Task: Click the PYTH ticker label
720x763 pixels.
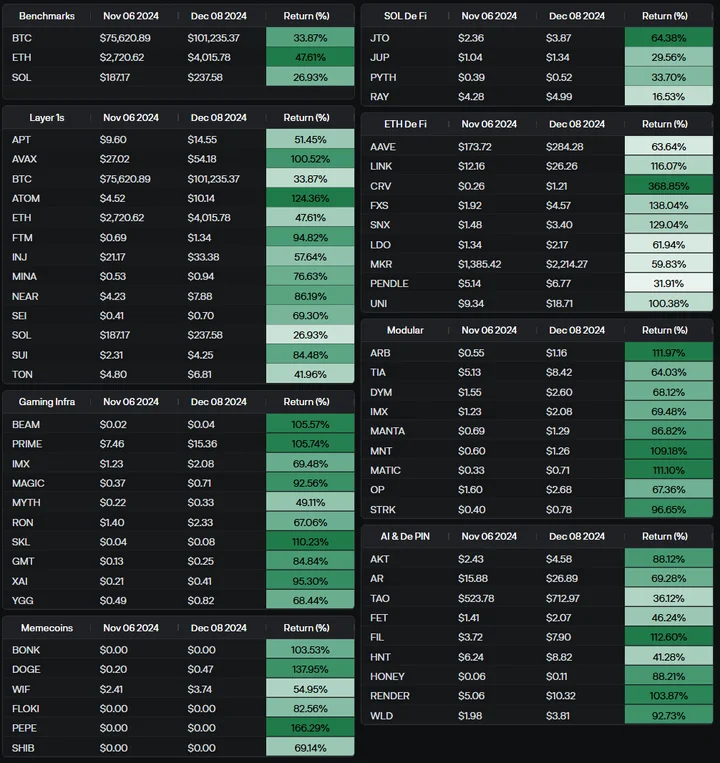Action: [x=383, y=78]
